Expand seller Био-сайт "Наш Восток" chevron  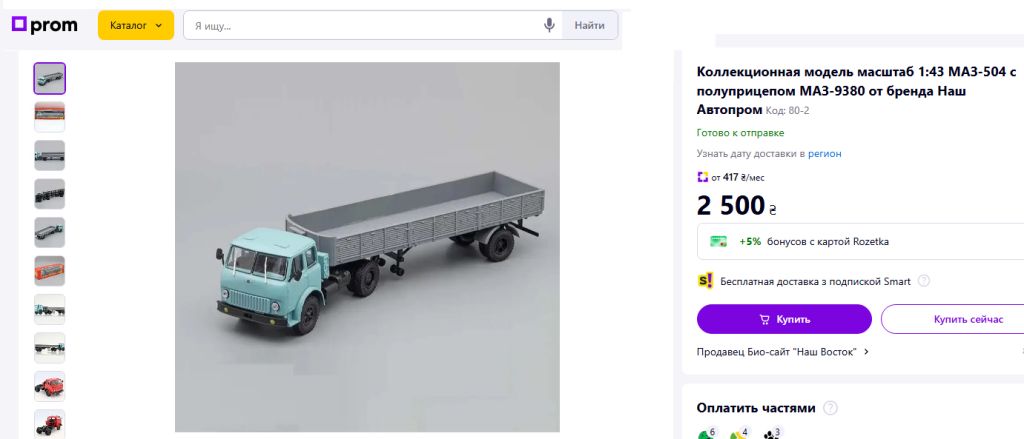(x=867, y=351)
